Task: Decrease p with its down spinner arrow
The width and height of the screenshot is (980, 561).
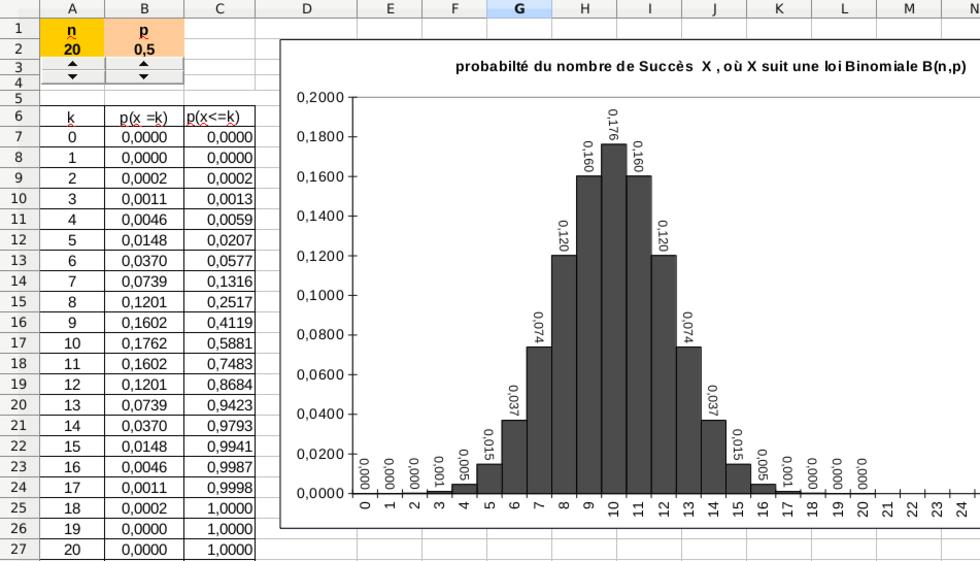Action: (x=144, y=76)
